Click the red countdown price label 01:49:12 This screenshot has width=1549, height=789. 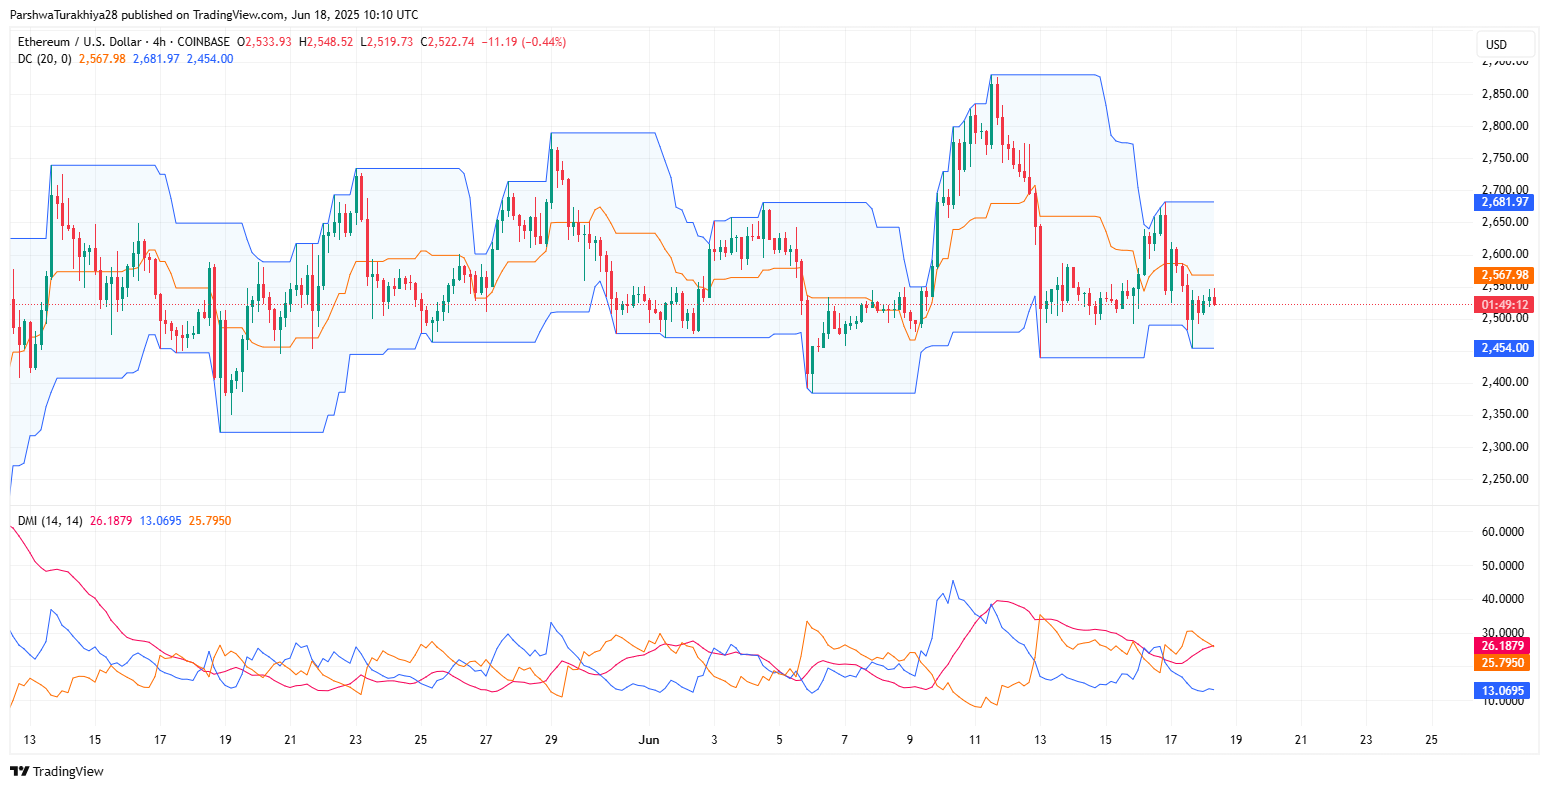(1504, 304)
